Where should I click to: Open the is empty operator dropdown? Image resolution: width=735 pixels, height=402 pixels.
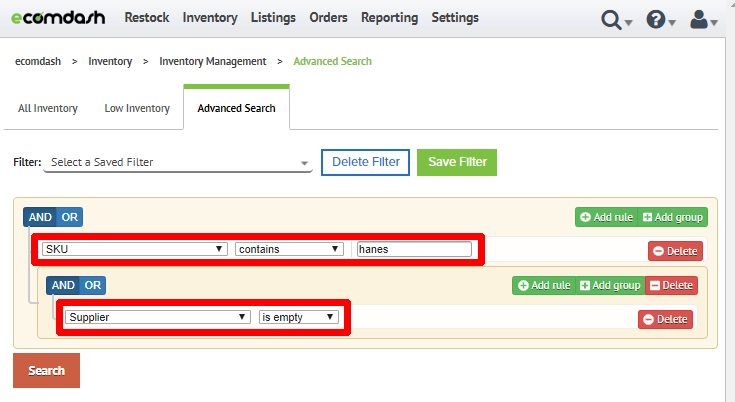coord(299,317)
